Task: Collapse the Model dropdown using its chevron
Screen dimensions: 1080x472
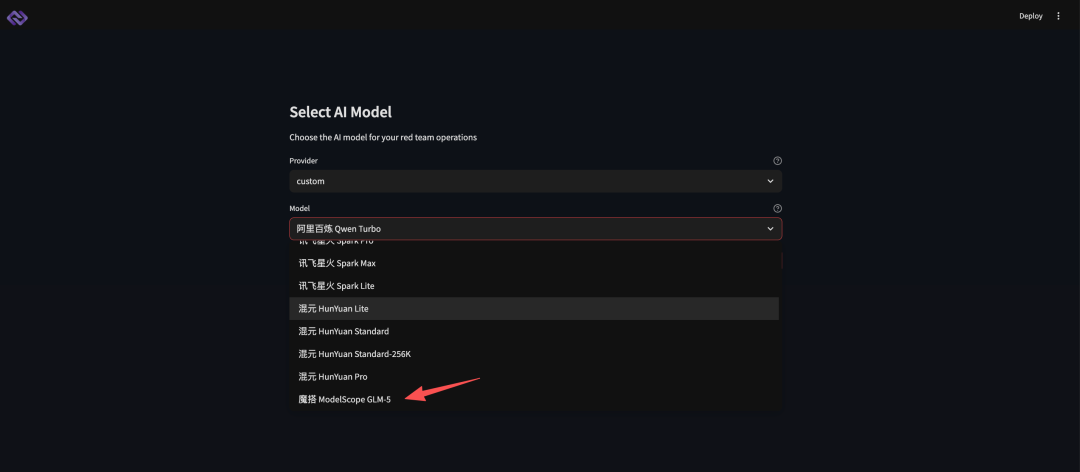Action: pyautogui.click(x=770, y=229)
